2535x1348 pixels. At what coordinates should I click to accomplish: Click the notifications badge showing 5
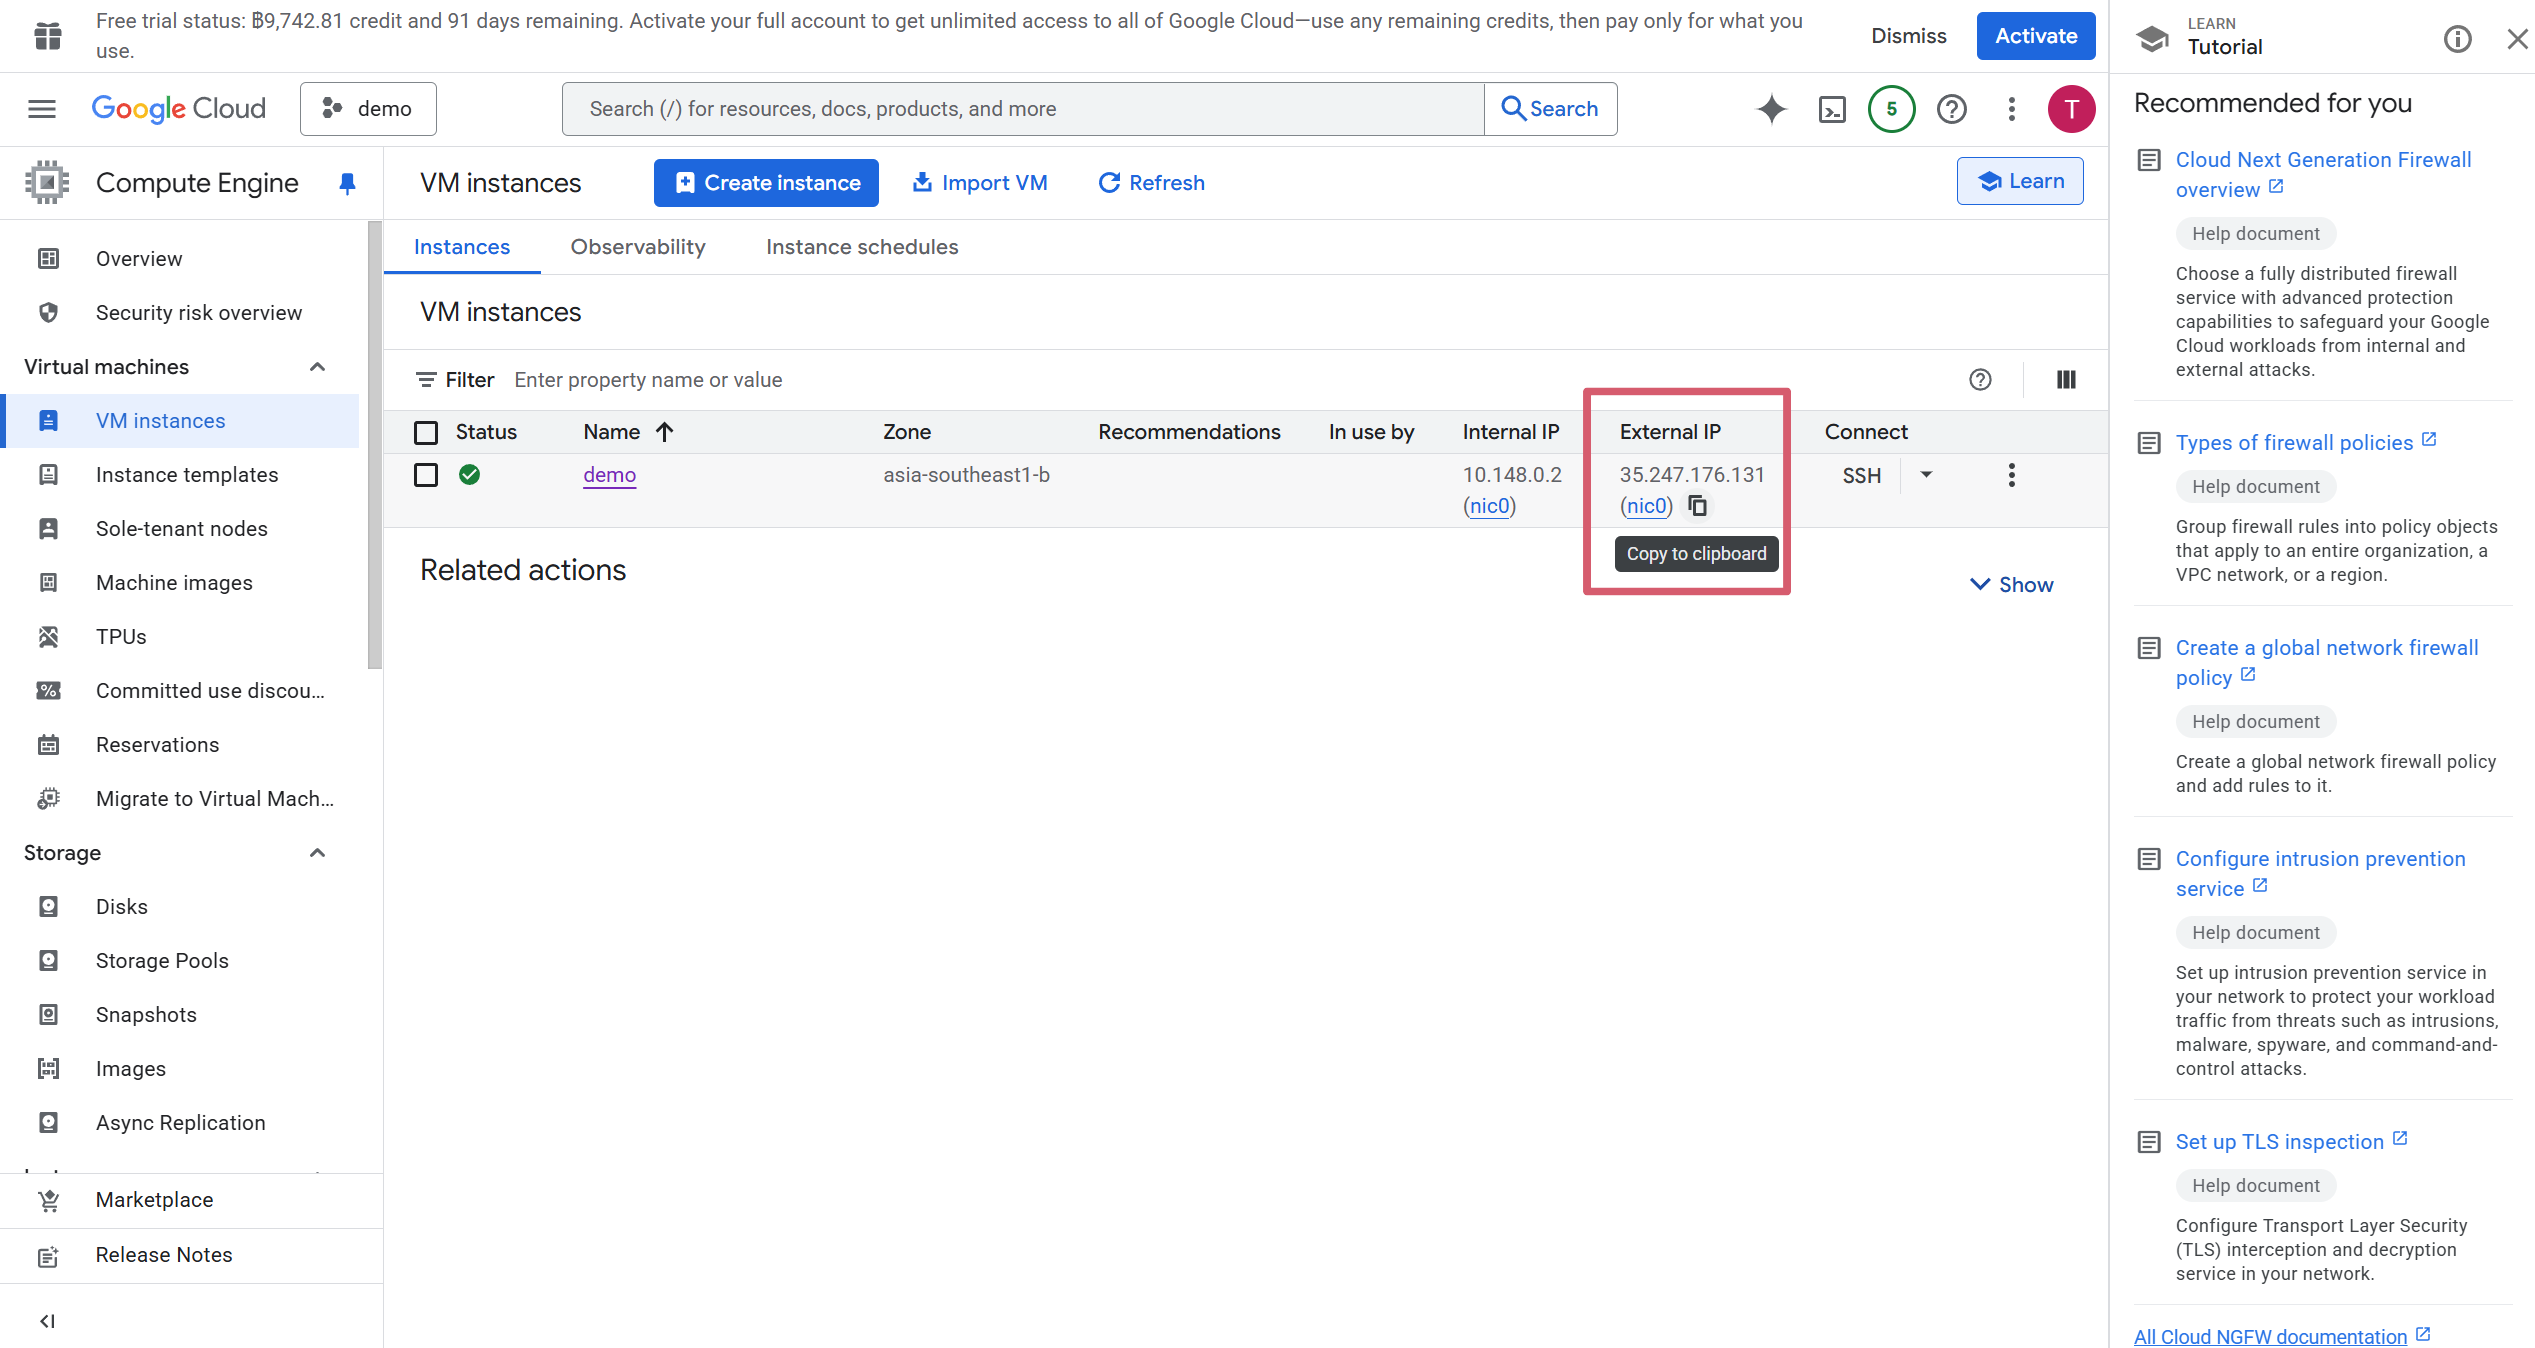1891,109
